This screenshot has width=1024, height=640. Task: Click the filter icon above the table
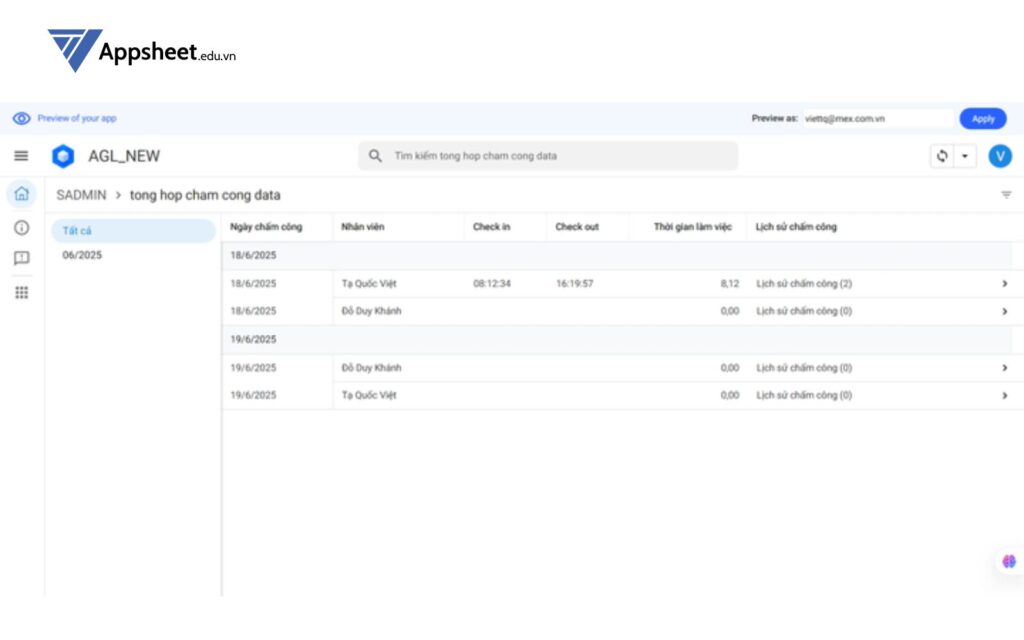point(1006,195)
